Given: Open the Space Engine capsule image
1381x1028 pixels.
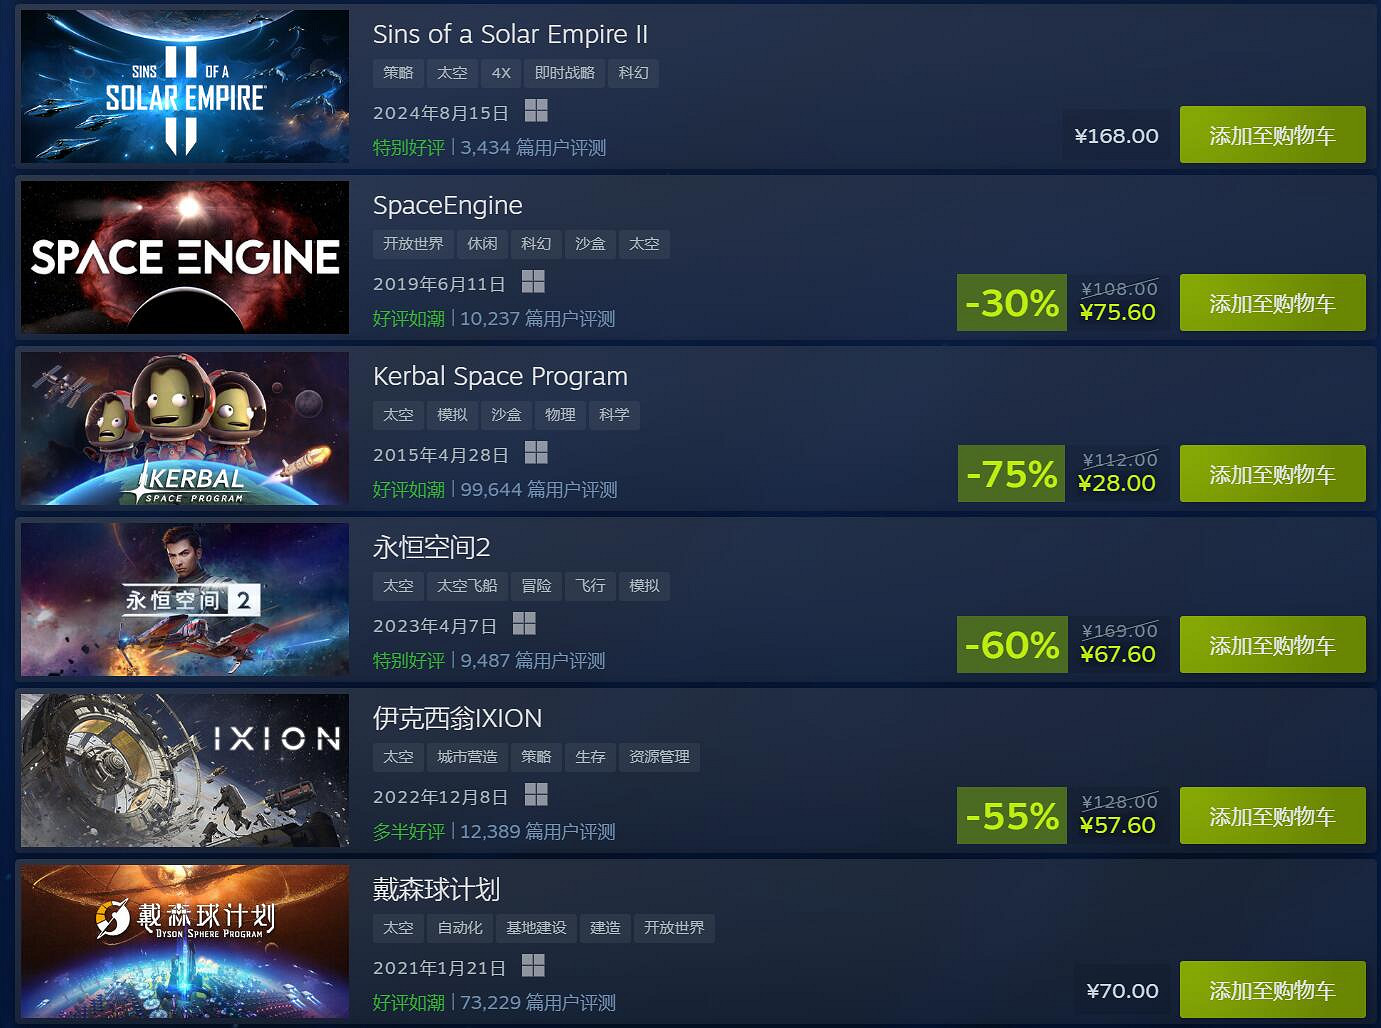Looking at the screenshot, I should click(185, 257).
